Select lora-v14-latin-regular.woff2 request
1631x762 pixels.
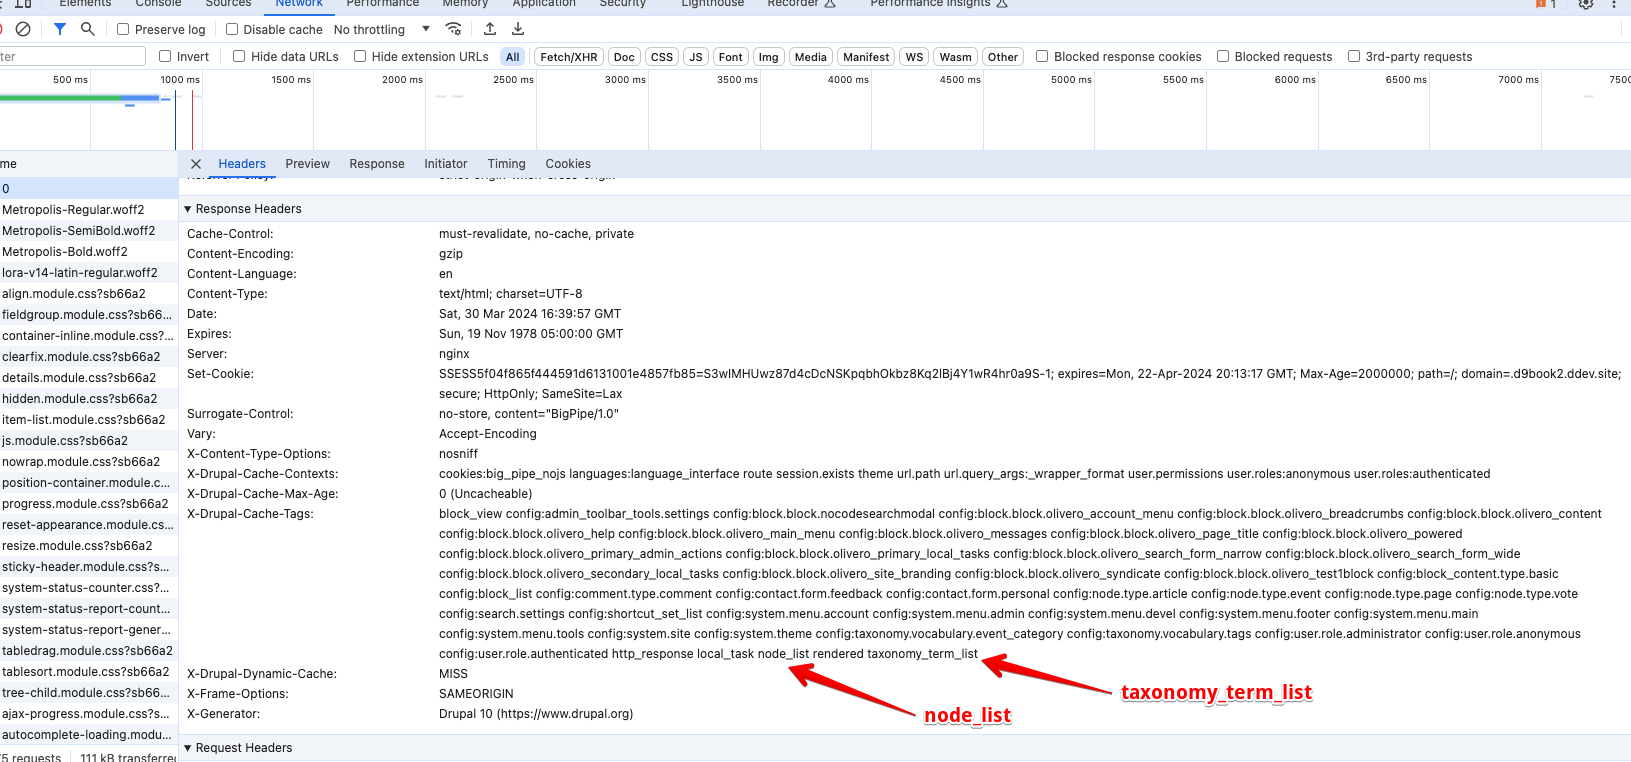[x=89, y=273]
